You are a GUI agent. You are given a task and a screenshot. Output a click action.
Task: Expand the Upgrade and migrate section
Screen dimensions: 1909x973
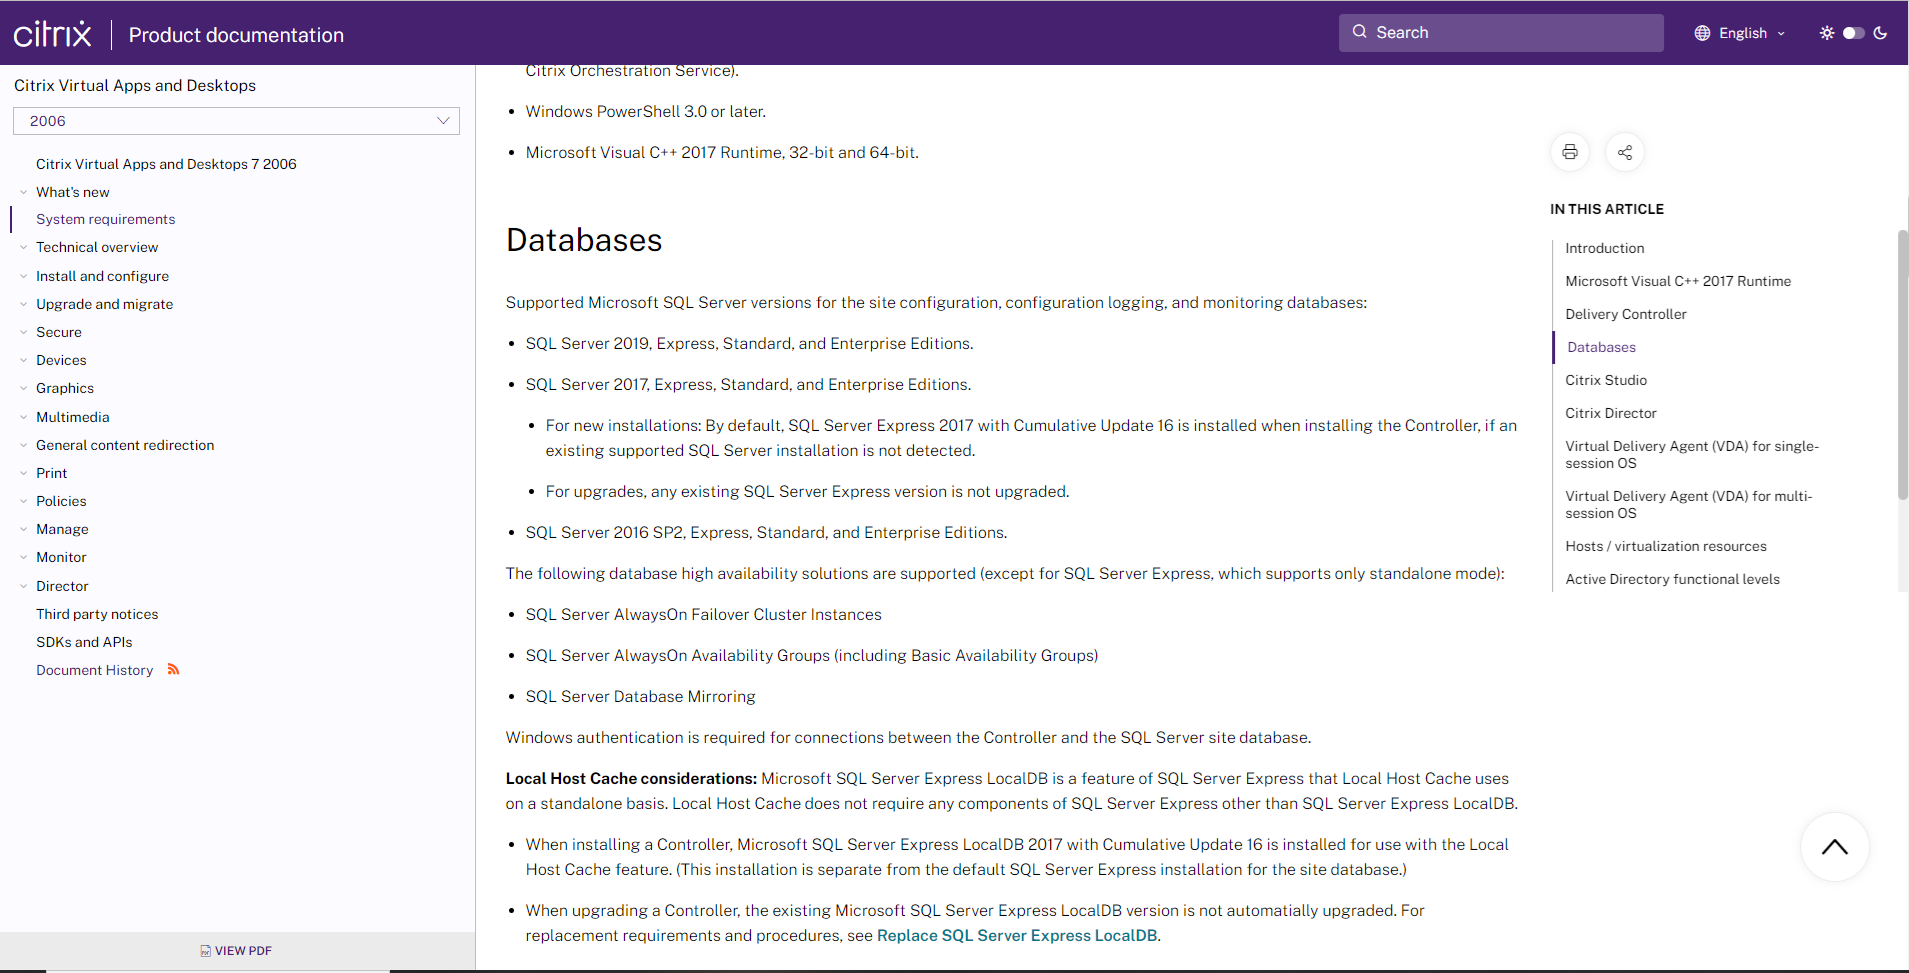23,304
